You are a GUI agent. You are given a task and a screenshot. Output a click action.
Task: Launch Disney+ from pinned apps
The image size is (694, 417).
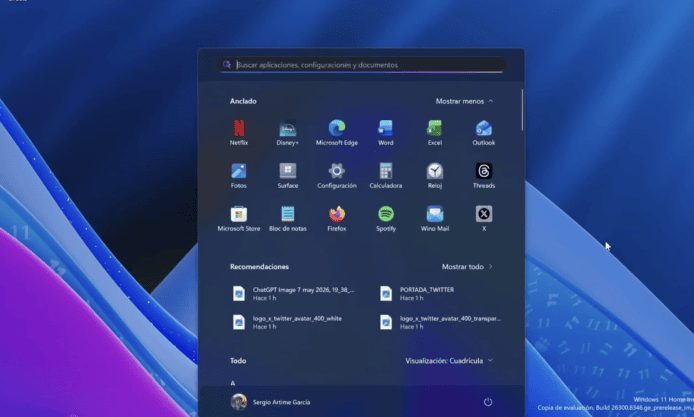[288, 132]
